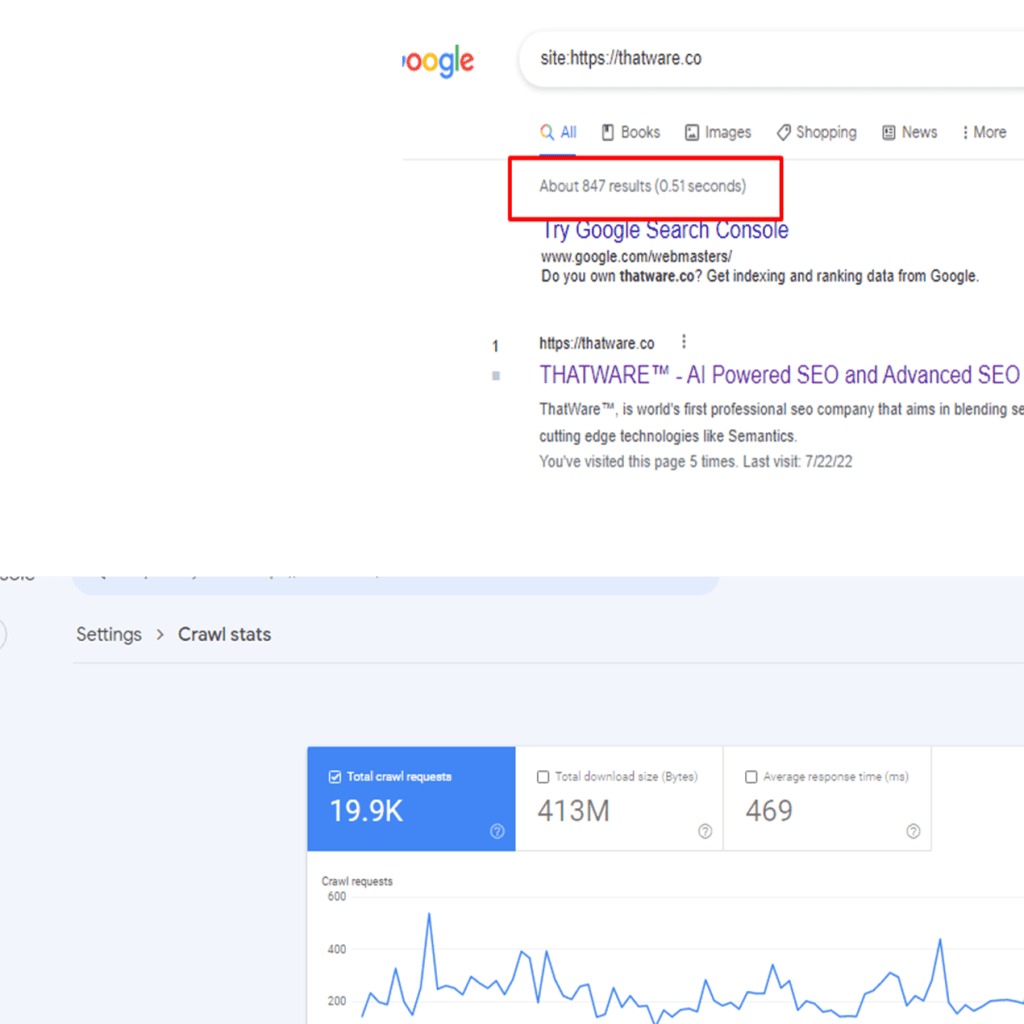Open the News tab
1024x1024 pixels.
pyautogui.click(x=909, y=133)
